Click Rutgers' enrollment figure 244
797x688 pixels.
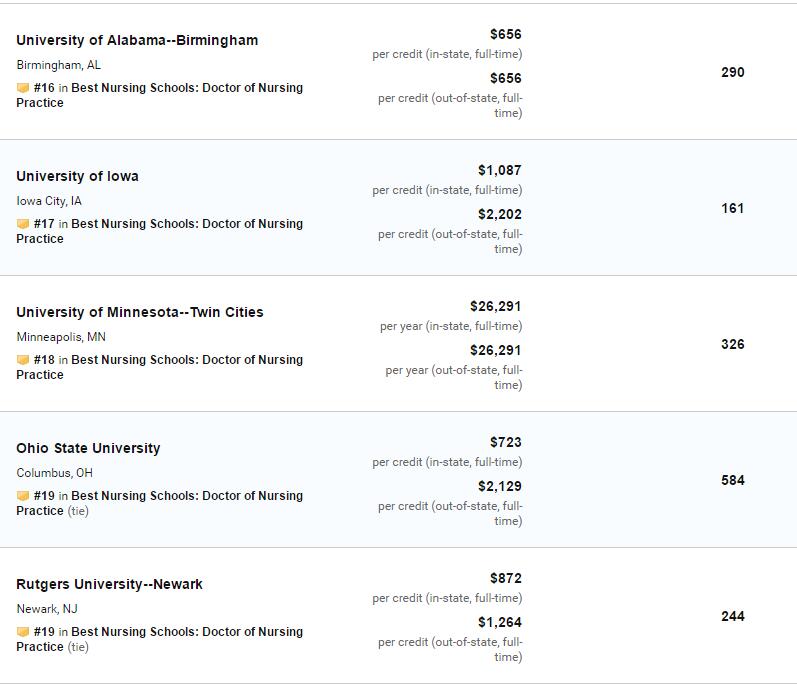(732, 616)
